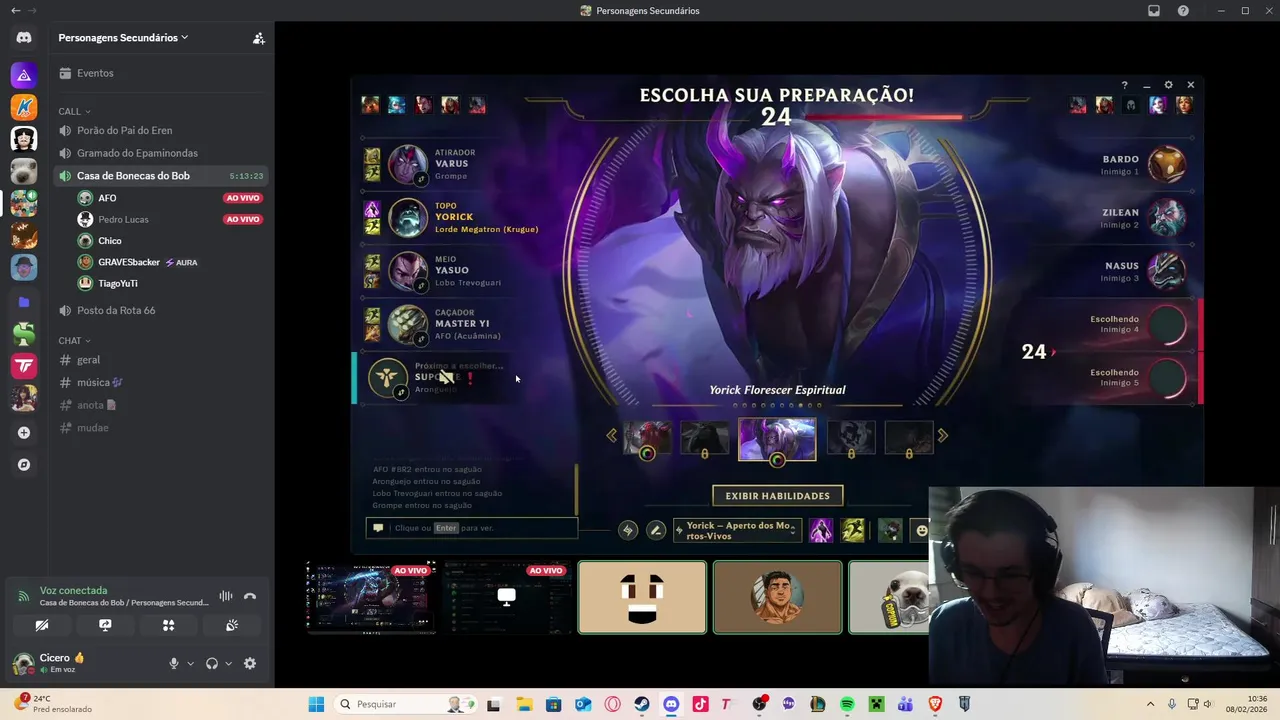The width and height of the screenshot is (1280, 720).
Task: Open headphone output options arrow
Action: click(x=228, y=663)
